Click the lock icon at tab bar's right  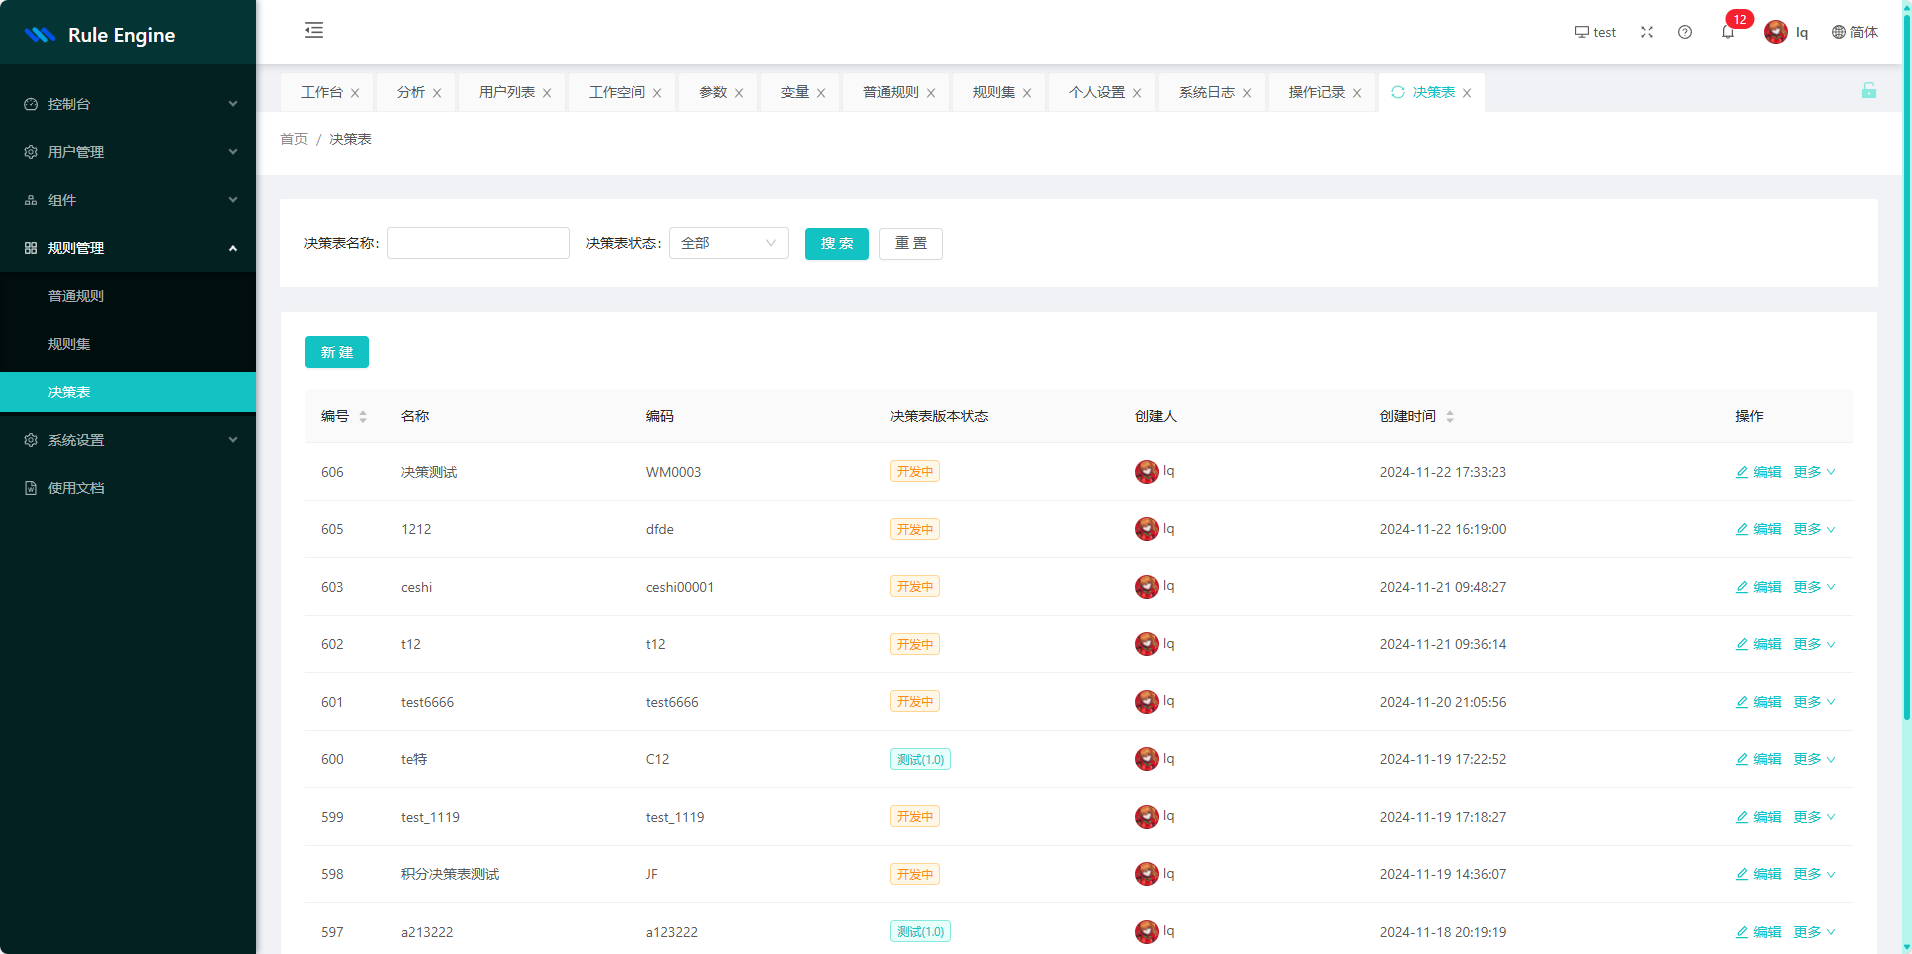(x=1868, y=91)
